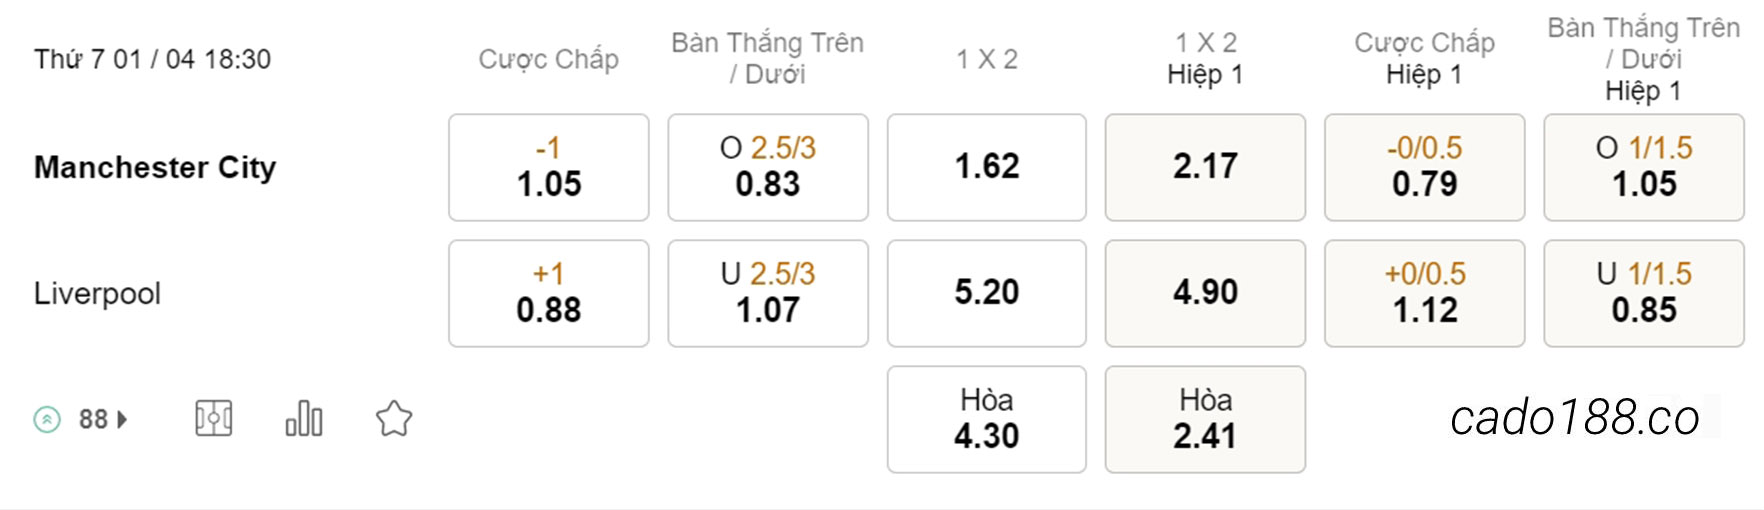Pick first-half Under 1/1.5 at 0.85

point(1644,293)
